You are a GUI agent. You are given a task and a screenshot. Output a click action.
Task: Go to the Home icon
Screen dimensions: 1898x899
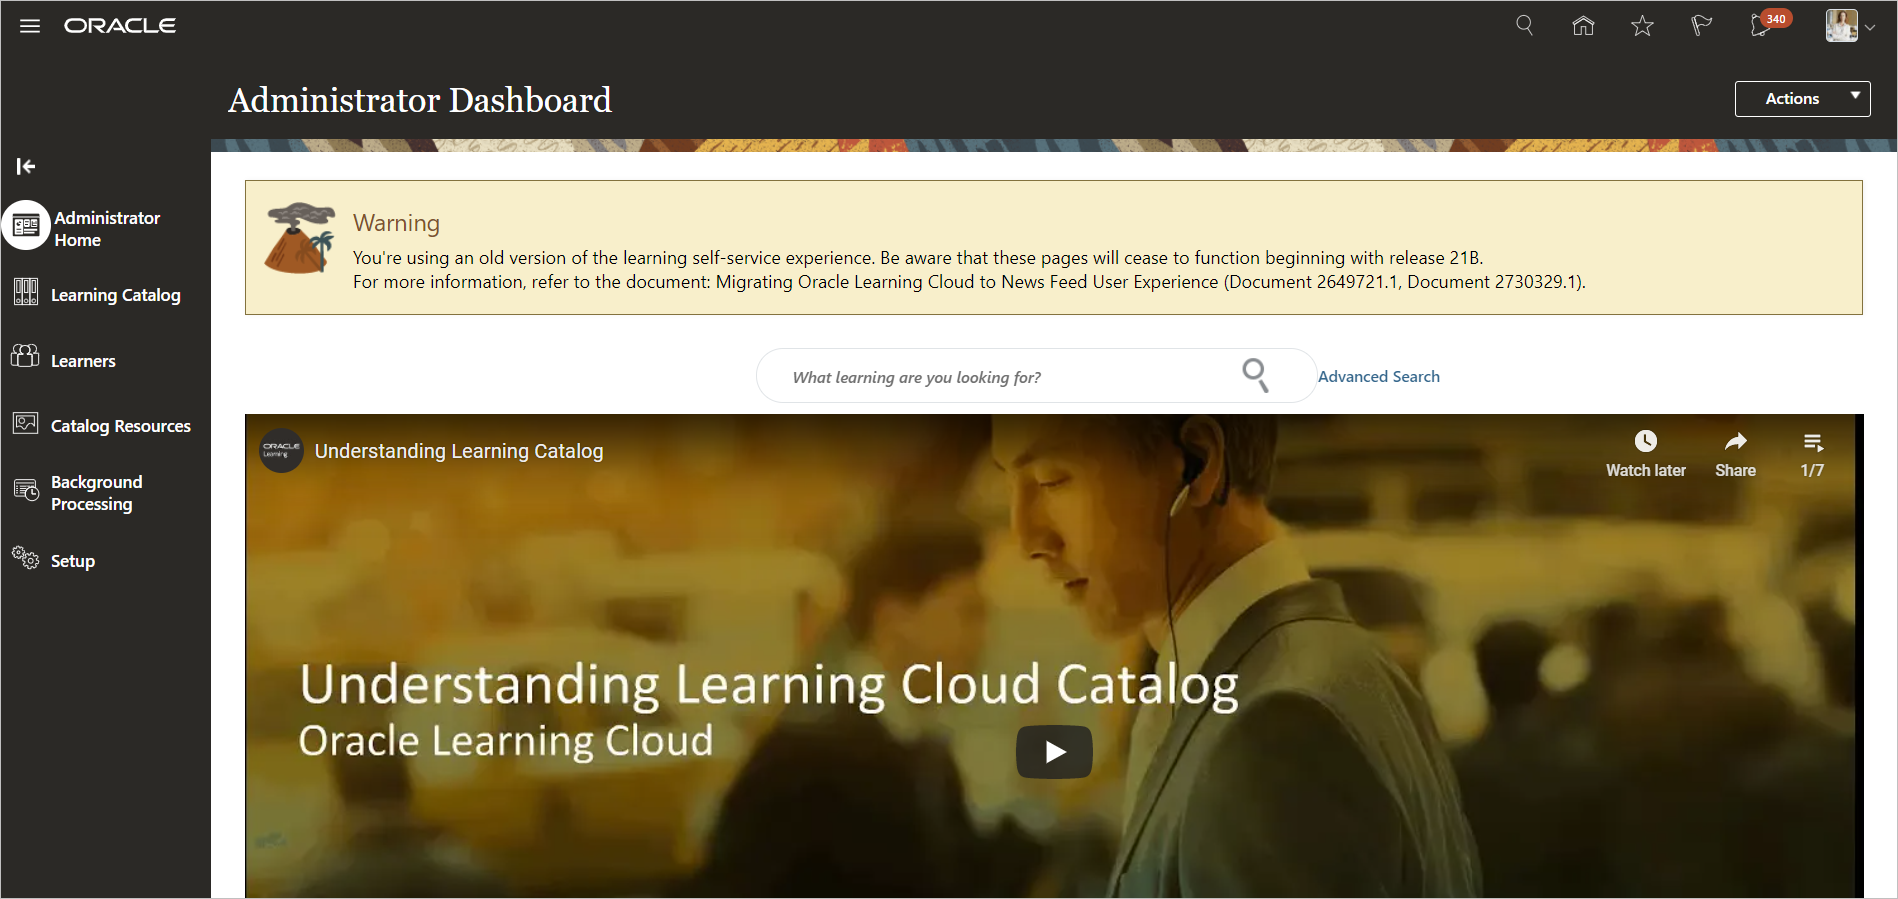point(1583,26)
